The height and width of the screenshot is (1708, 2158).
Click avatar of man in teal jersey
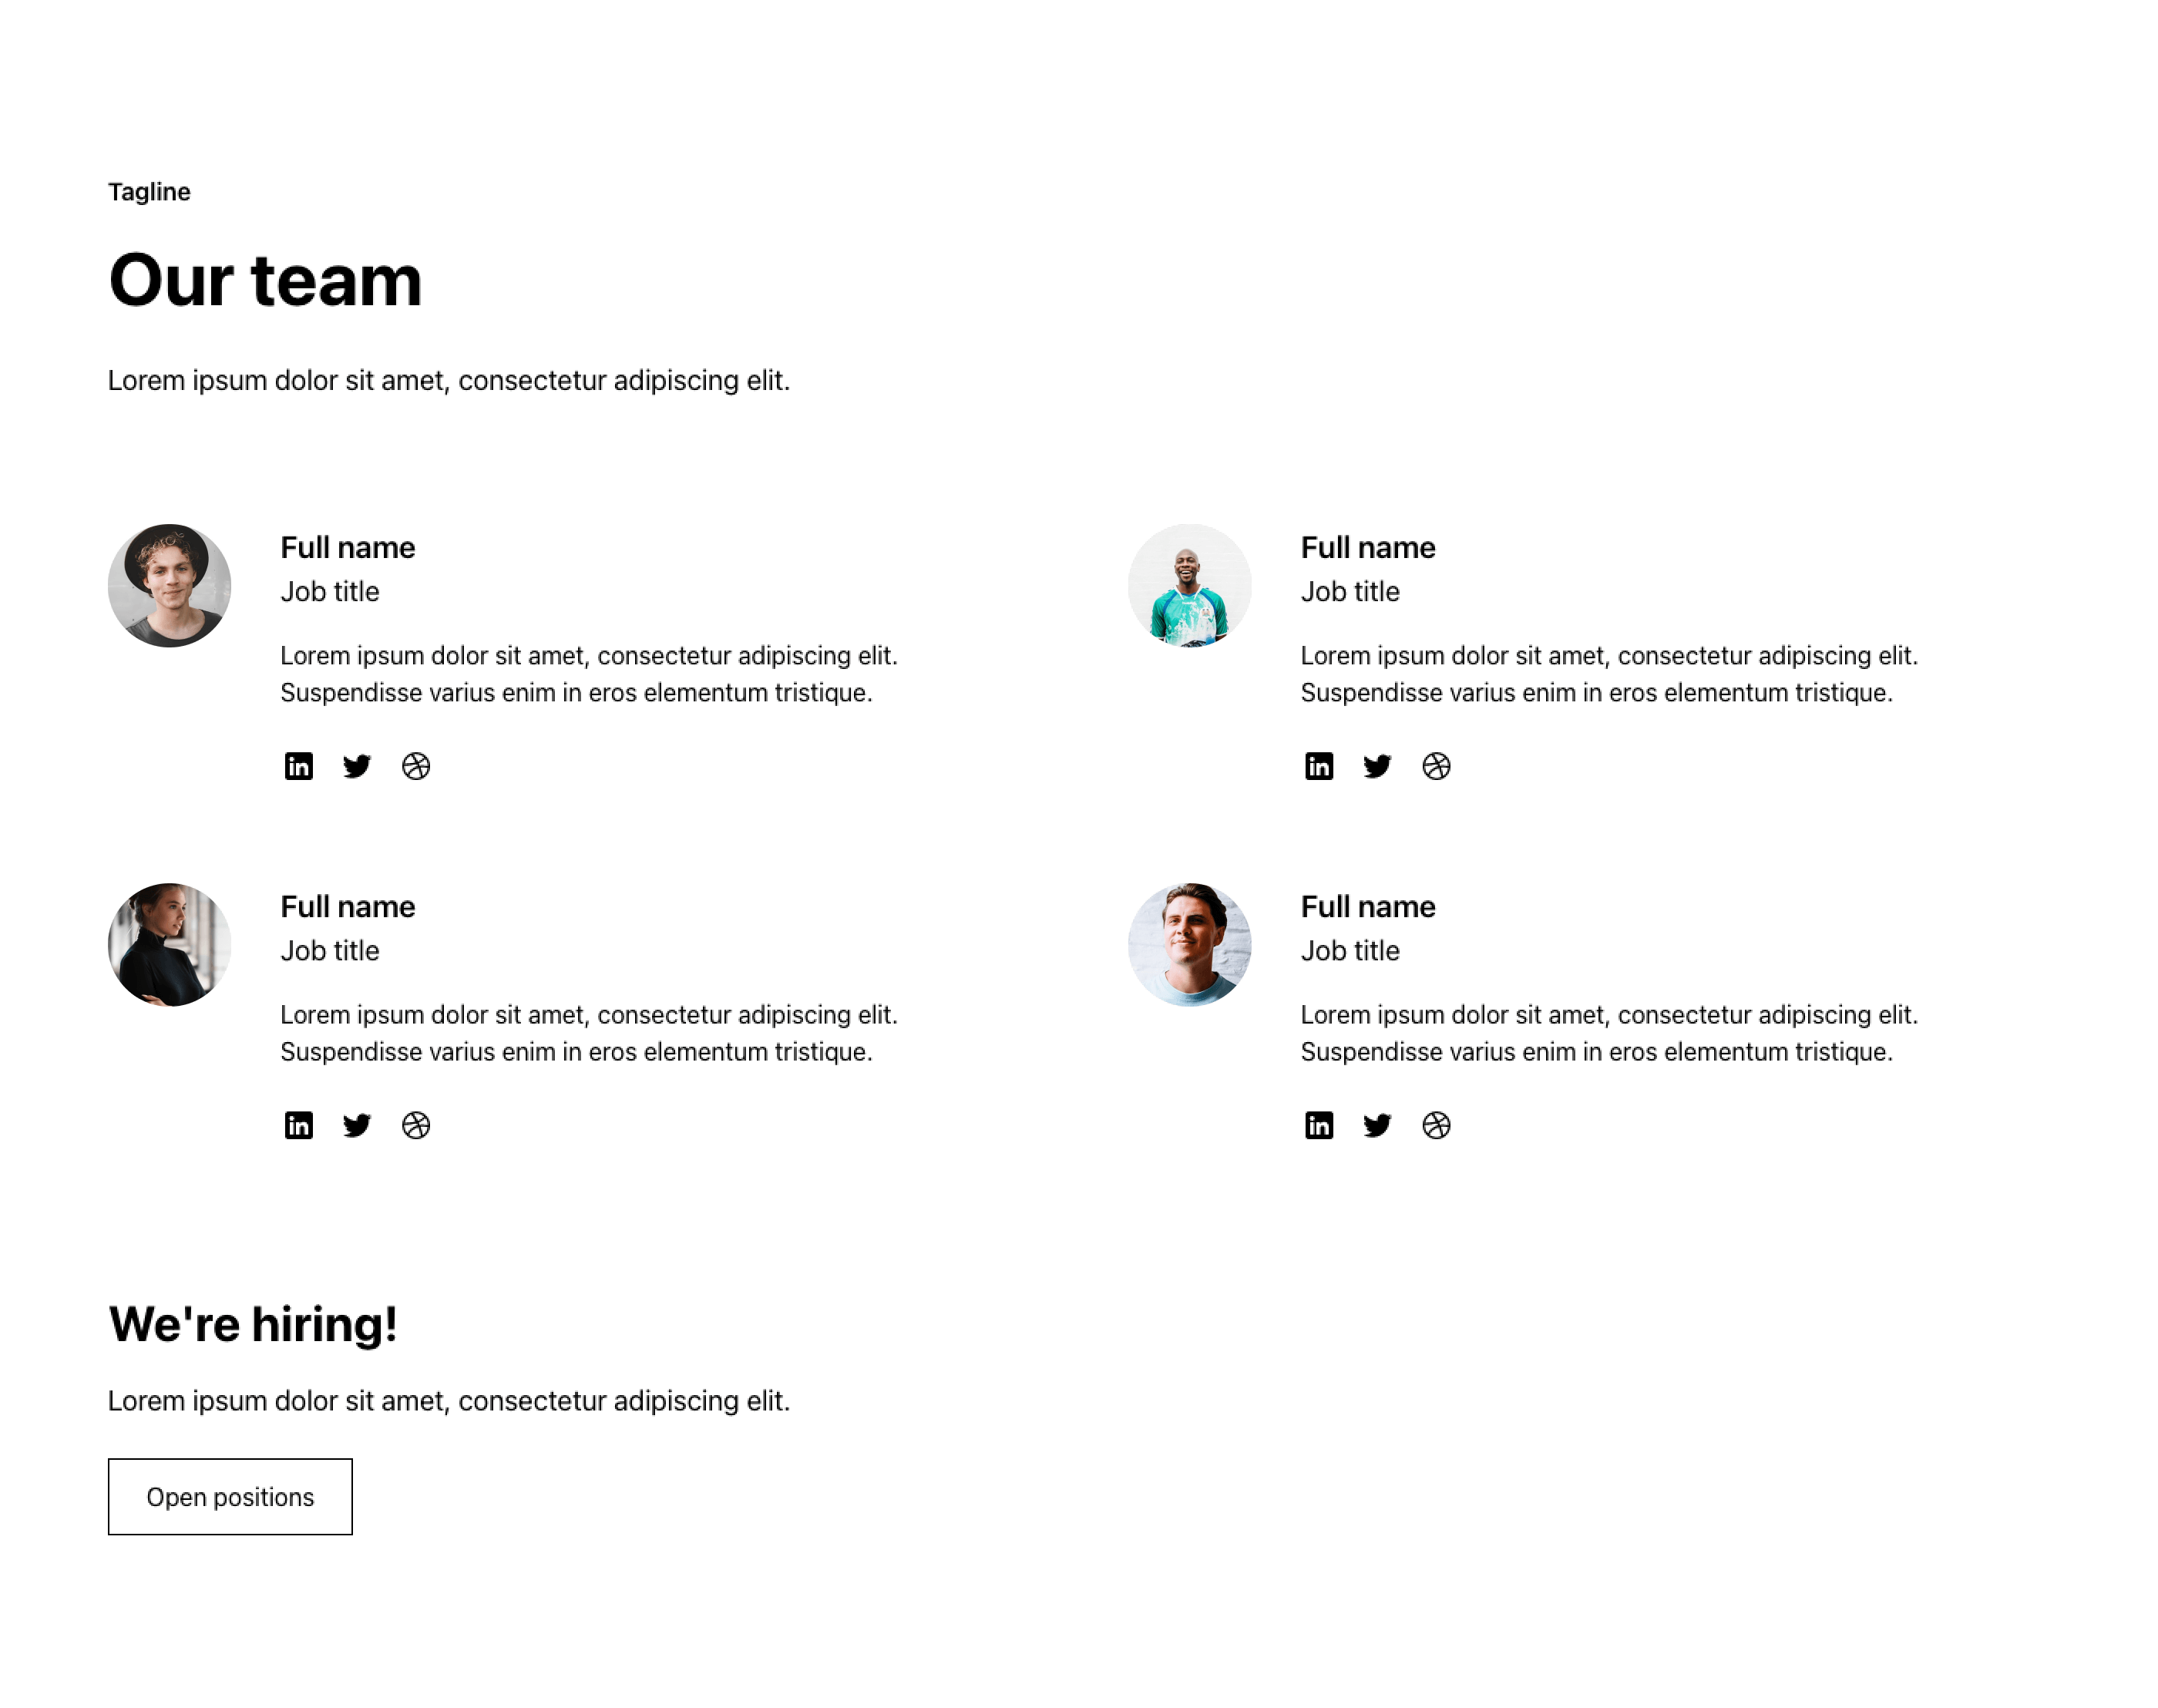click(1189, 585)
